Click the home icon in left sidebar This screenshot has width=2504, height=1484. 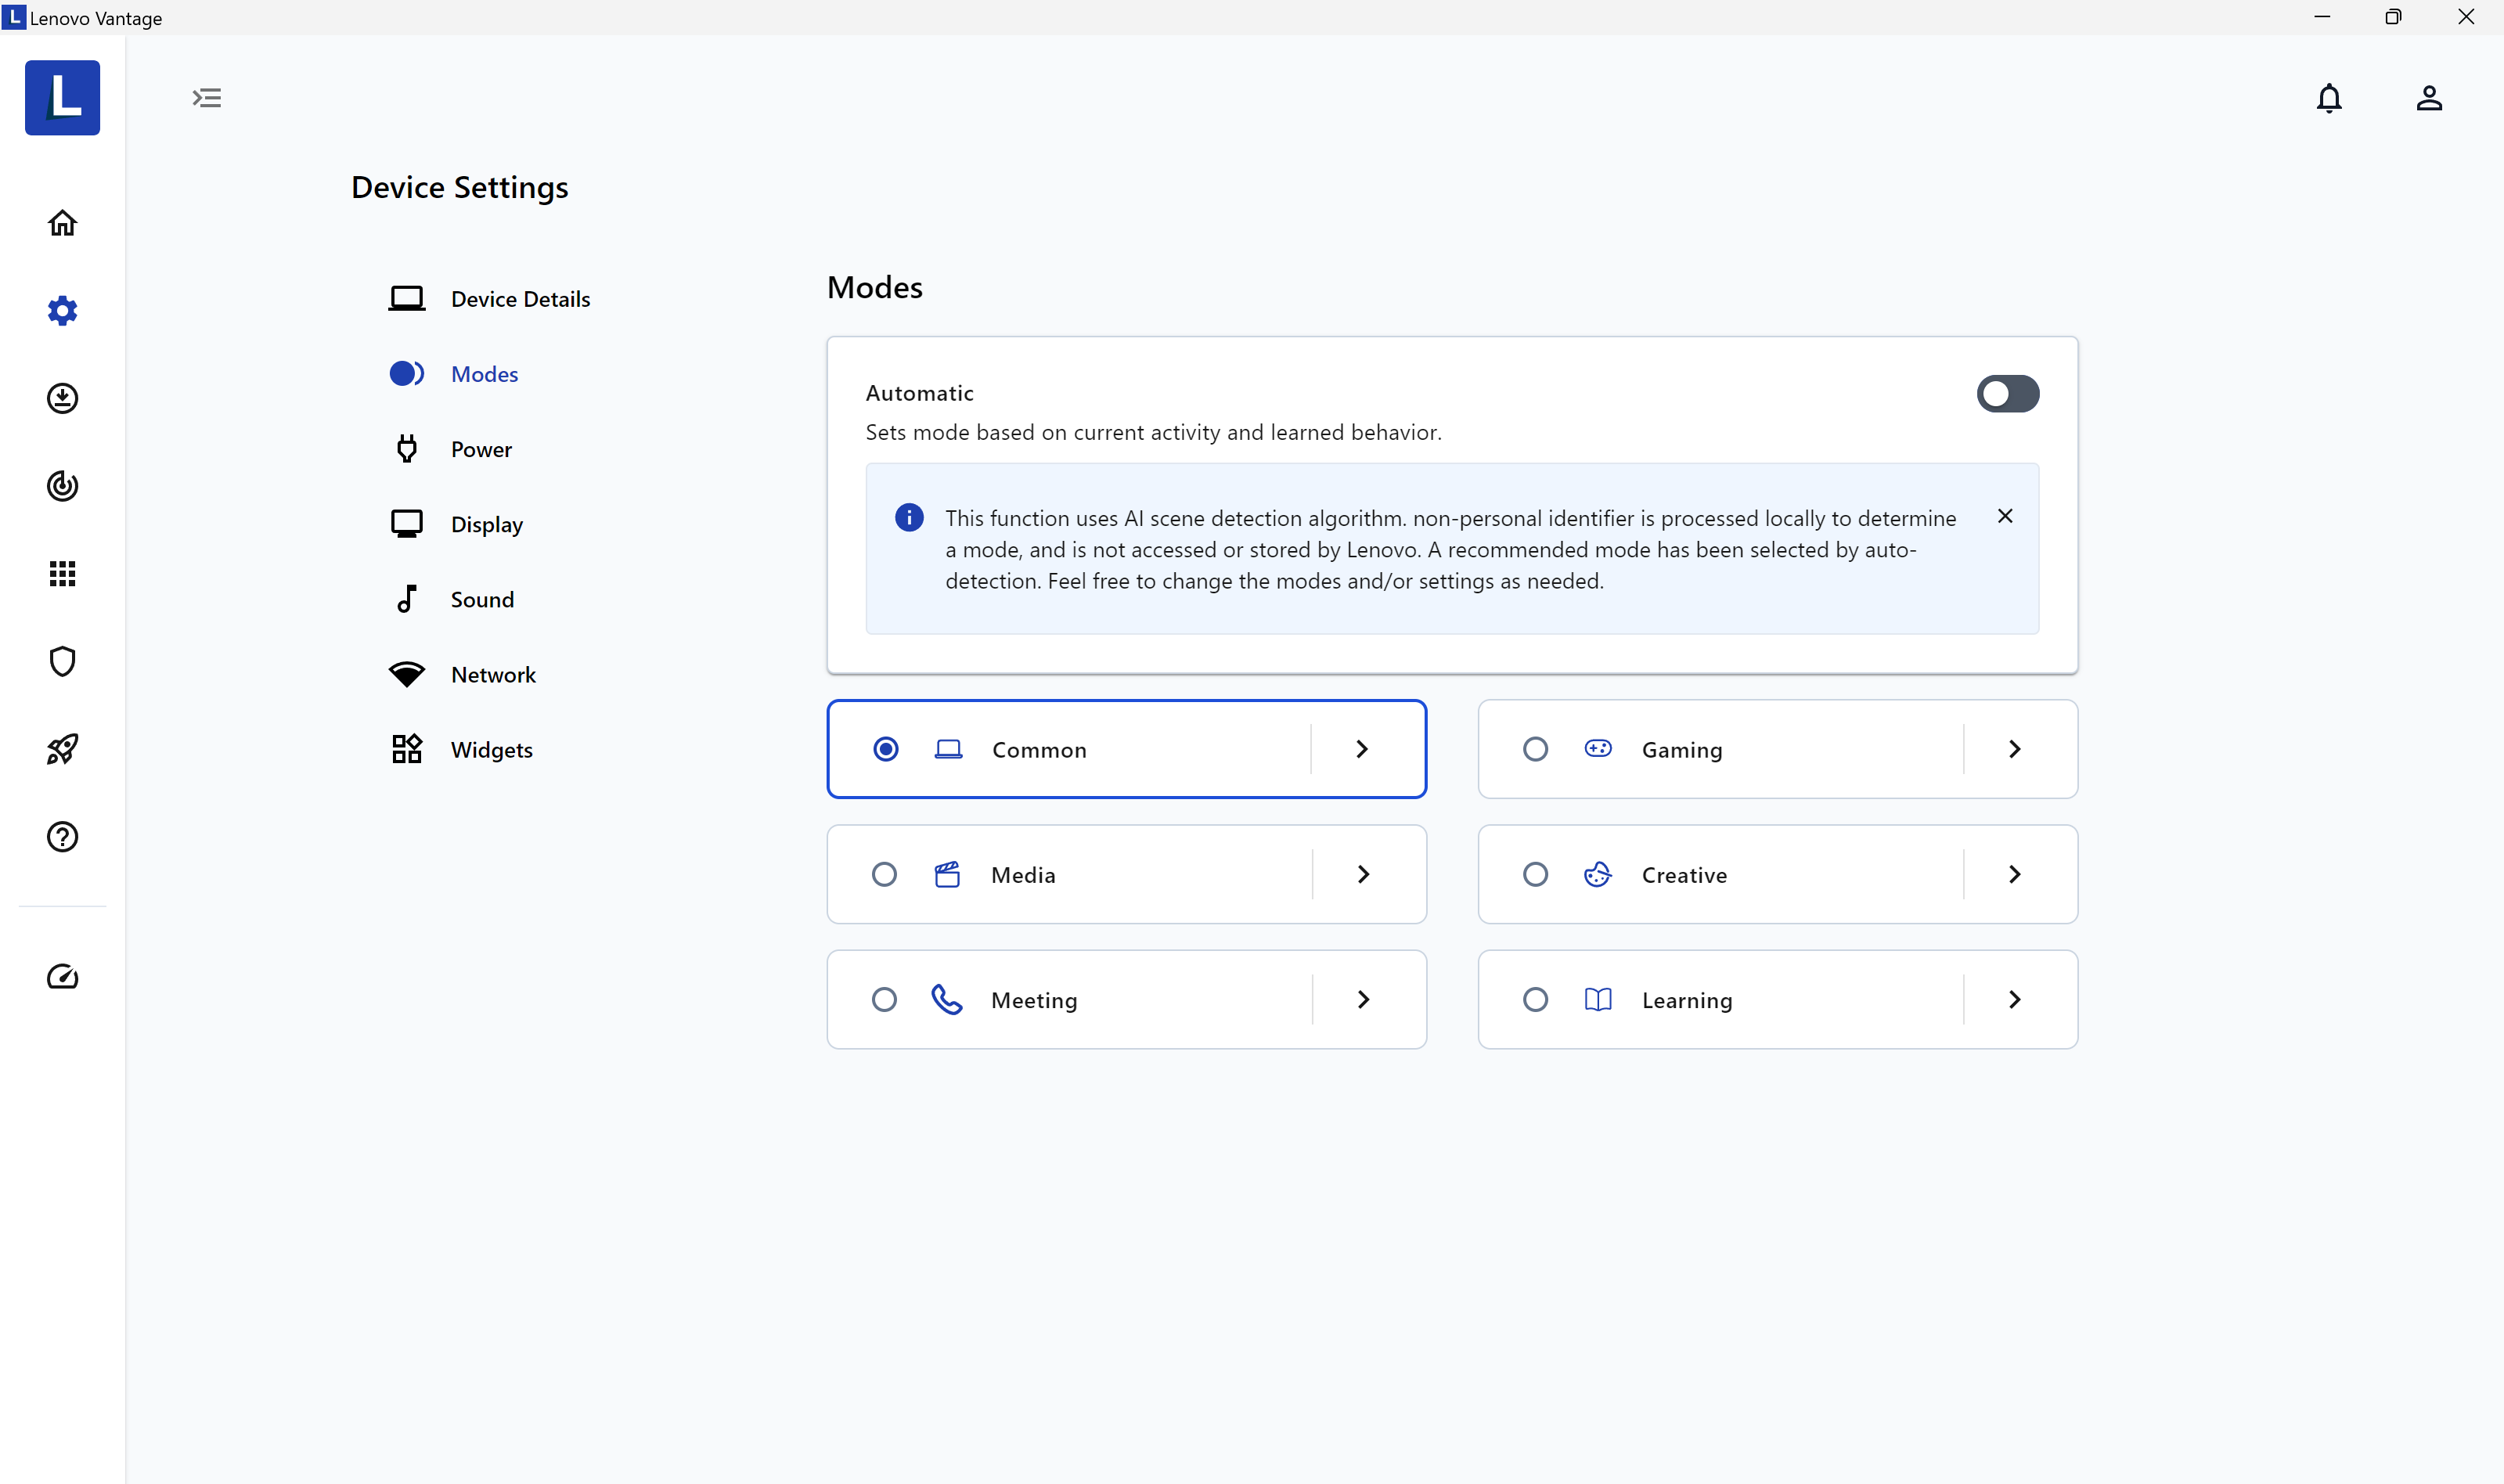62,223
